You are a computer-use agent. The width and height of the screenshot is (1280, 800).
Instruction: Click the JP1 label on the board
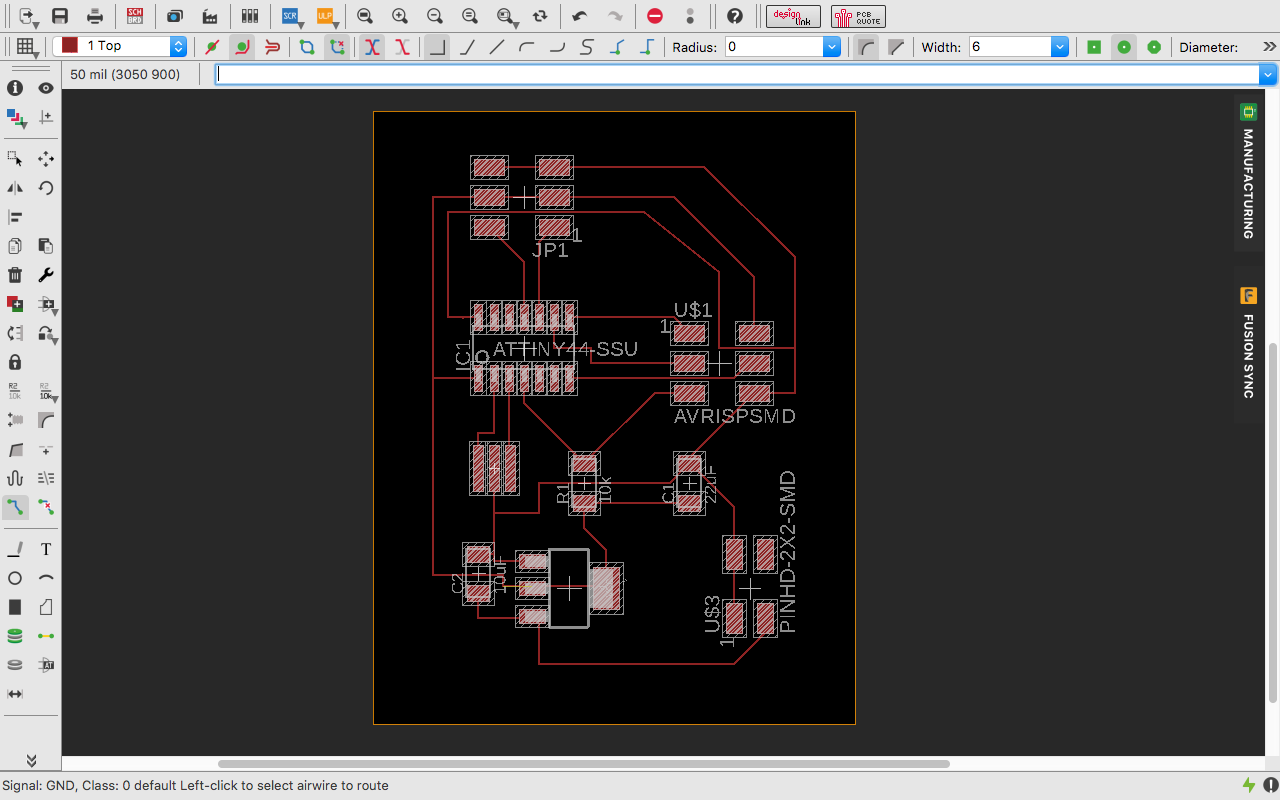[x=550, y=250]
